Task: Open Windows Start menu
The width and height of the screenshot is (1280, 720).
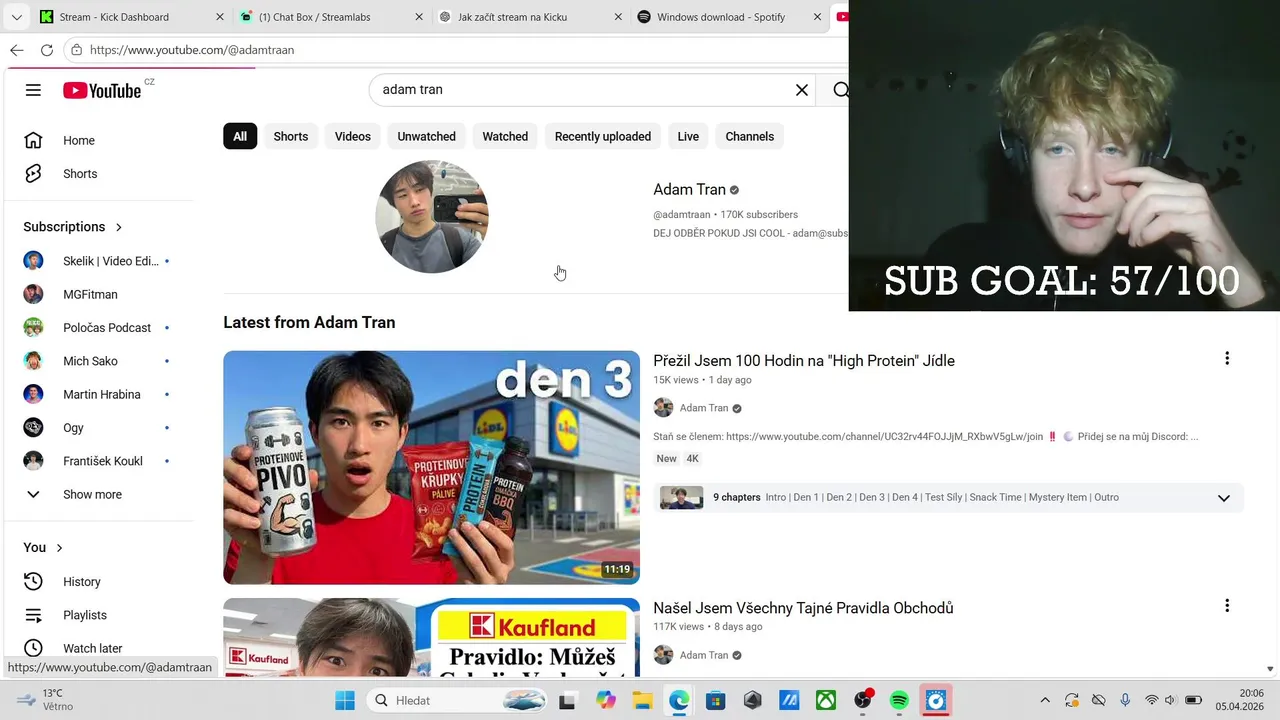Action: 345,700
